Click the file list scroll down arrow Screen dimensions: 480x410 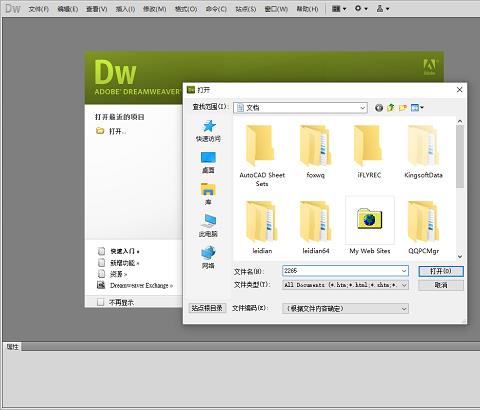click(460, 256)
